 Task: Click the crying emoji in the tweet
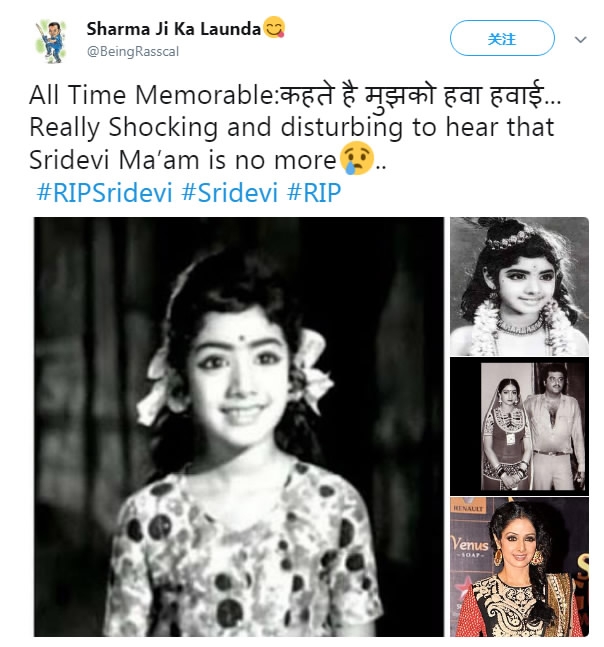[x=355, y=158]
